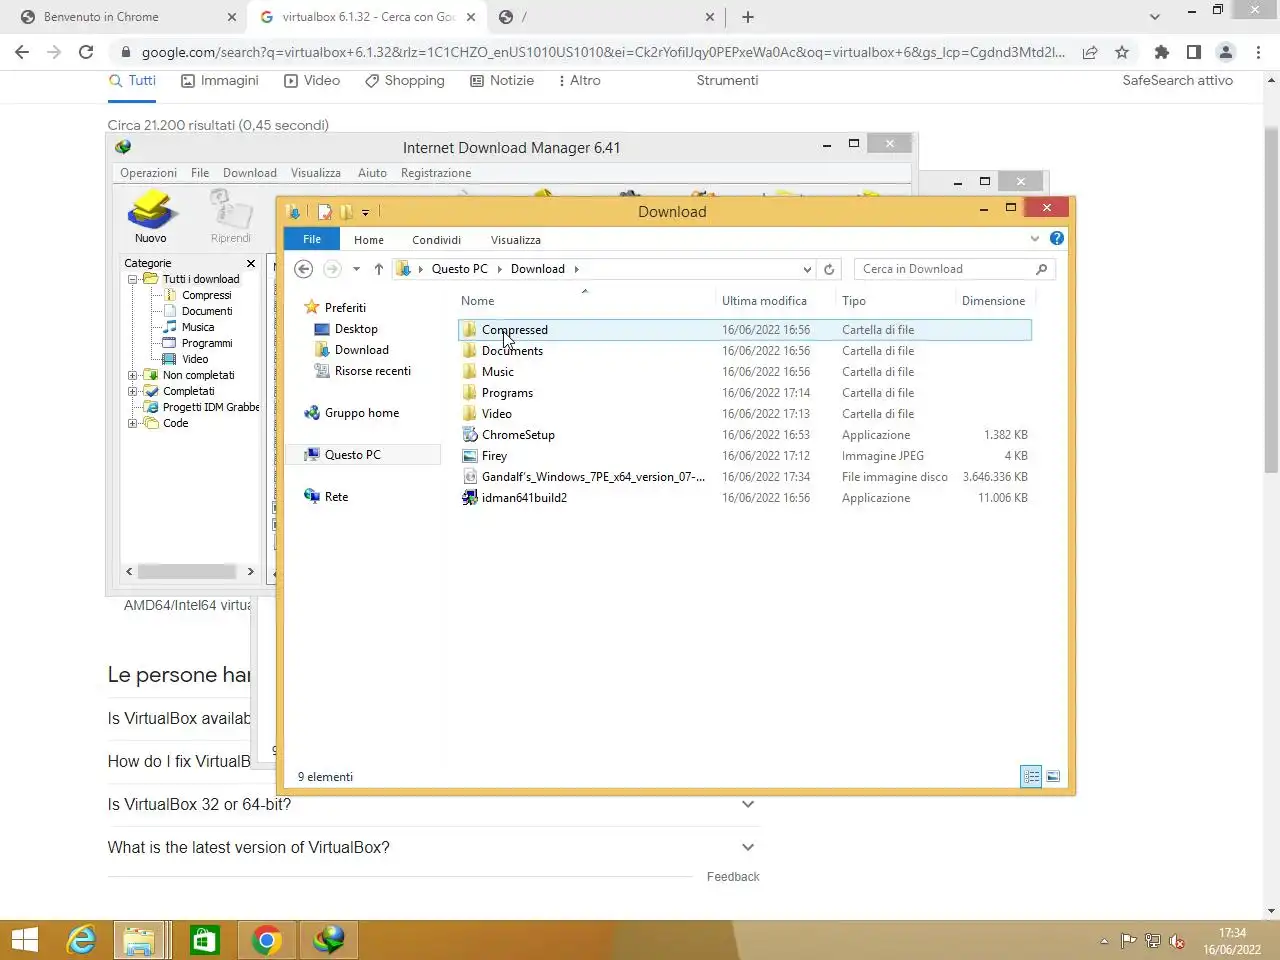Image resolution: width=1280 pixels, height=960 pixels.
Task: Select the Documents folder icon
Action: click(470, 351)
